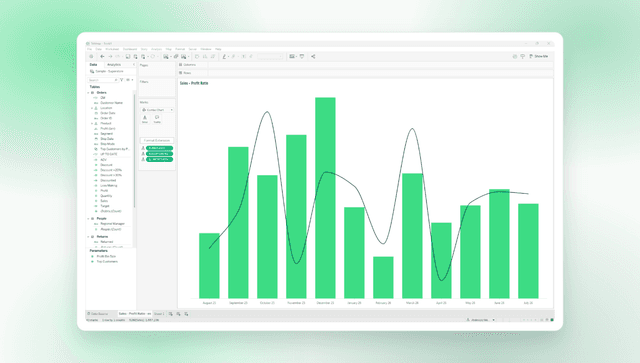Screen dimensions: 640x363
Task: Open the Combo Chart marks type dropdown
Action: click(x=157, y=110)
